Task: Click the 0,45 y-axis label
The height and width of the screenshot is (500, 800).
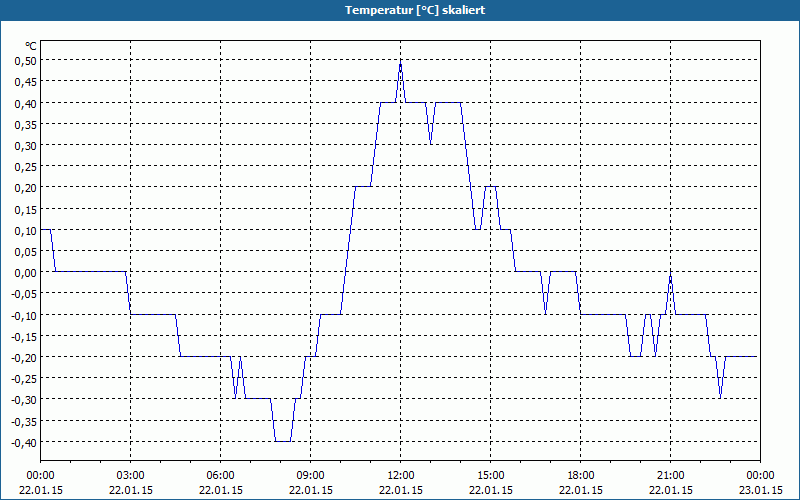Action: click(27, 82)
